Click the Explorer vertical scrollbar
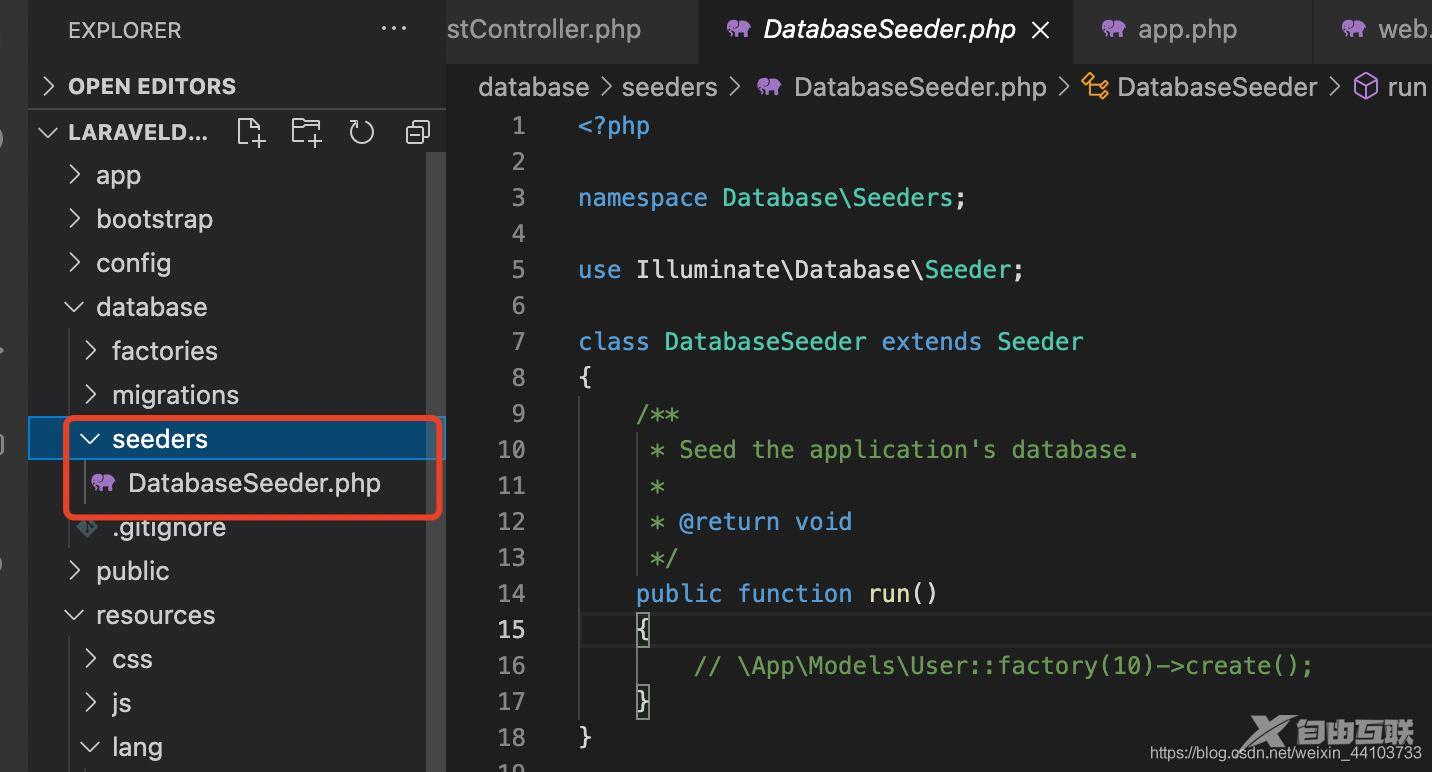The width and height of the screenshot is (1432, 772). click(x=435, y=460)
